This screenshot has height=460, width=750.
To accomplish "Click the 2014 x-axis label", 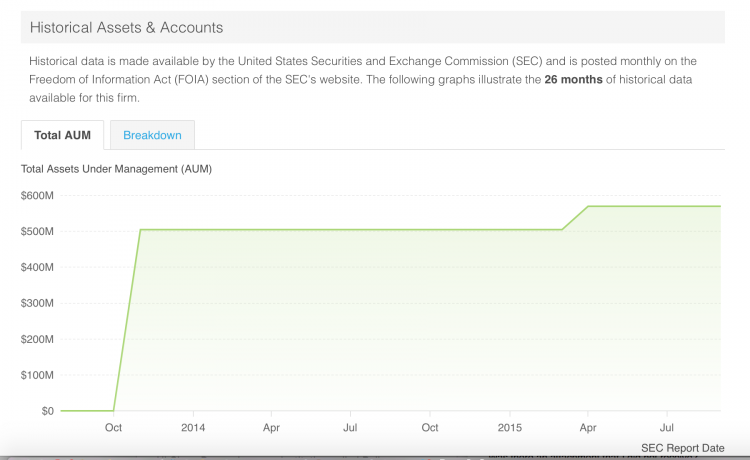I will point(193,427).
